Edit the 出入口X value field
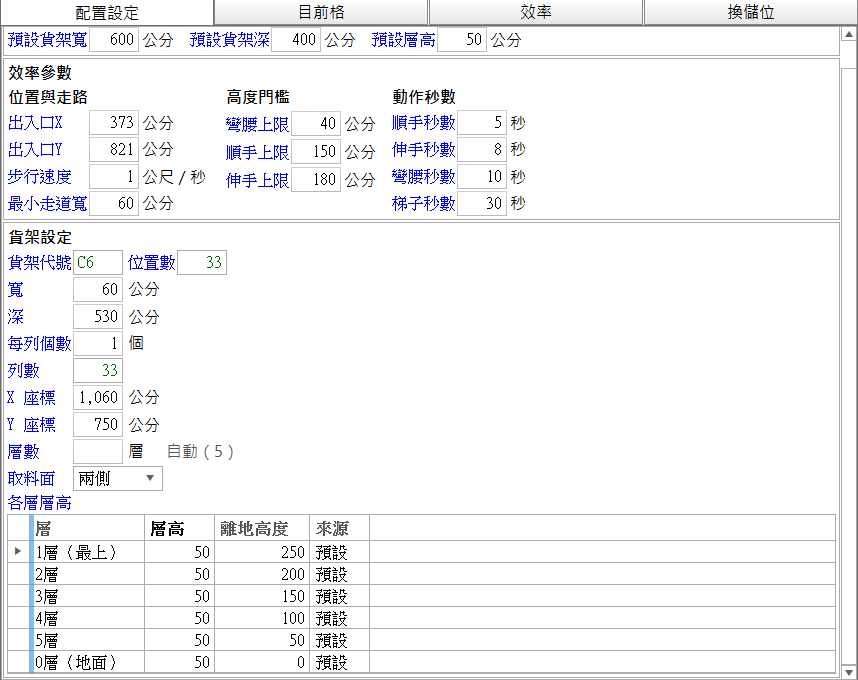Viewport: 858px width, 680px height. click(x=114, y=123)
